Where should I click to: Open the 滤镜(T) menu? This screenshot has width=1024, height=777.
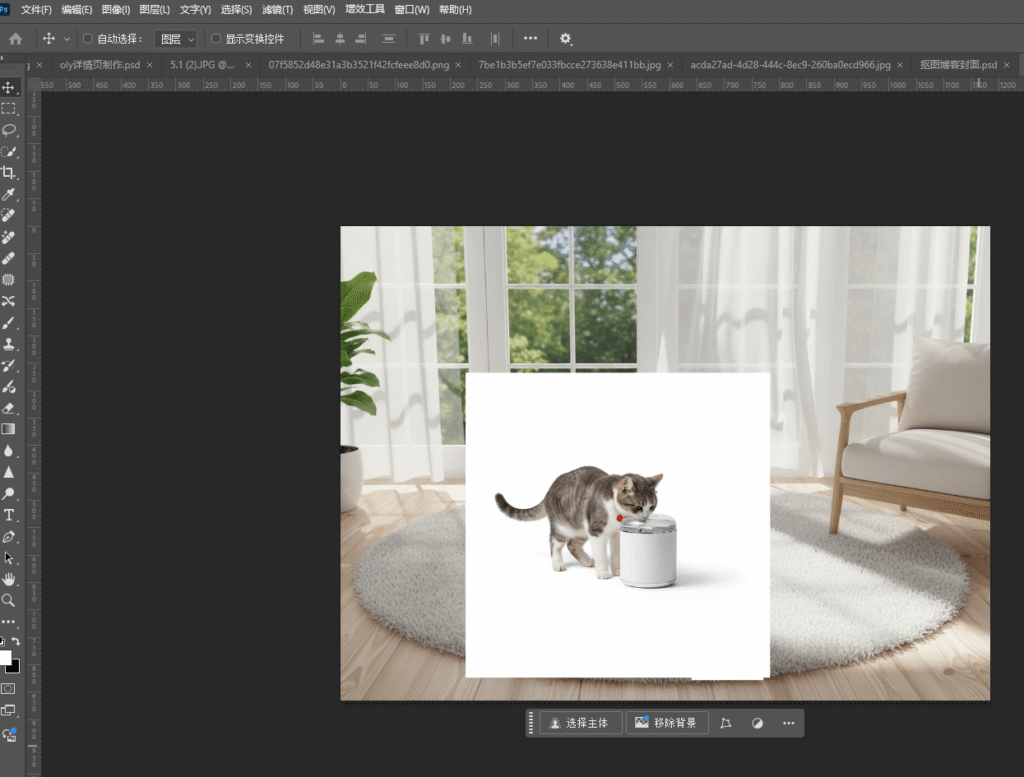click(278, 10)
